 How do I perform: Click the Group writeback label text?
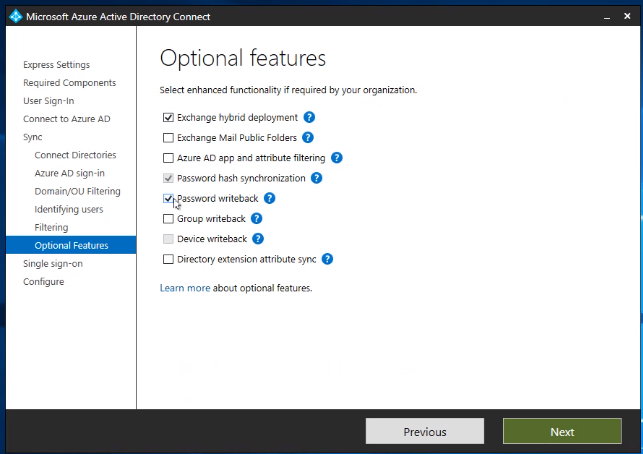211,219
